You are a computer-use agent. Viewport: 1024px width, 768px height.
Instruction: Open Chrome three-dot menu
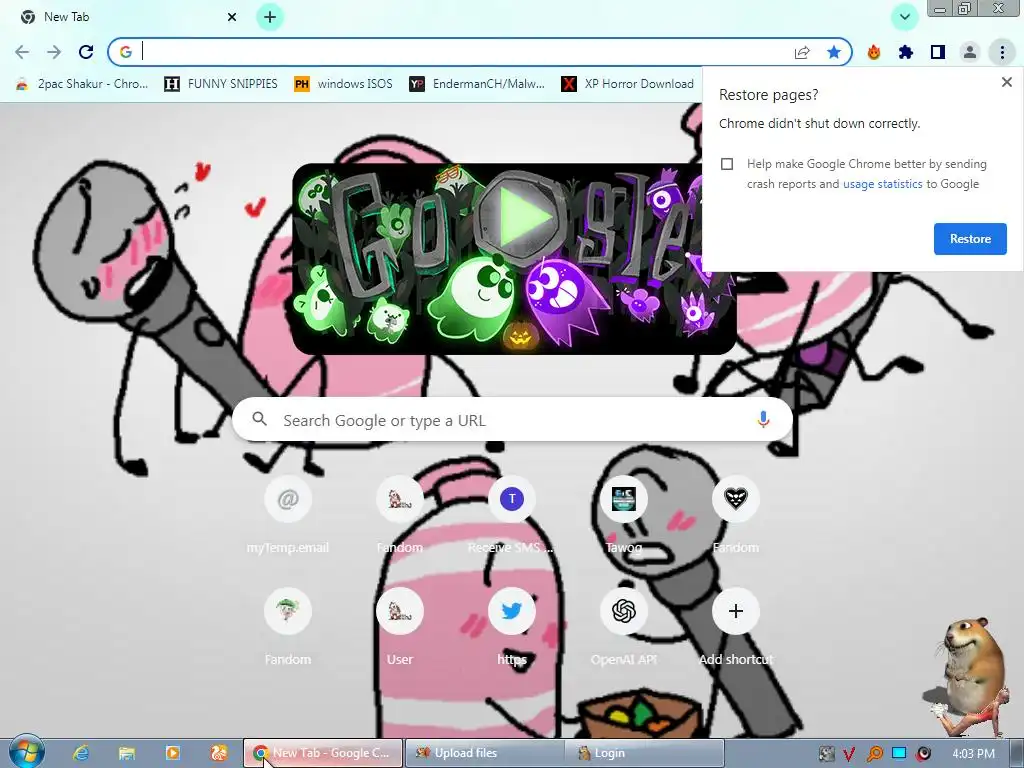tap(1002, 52)
